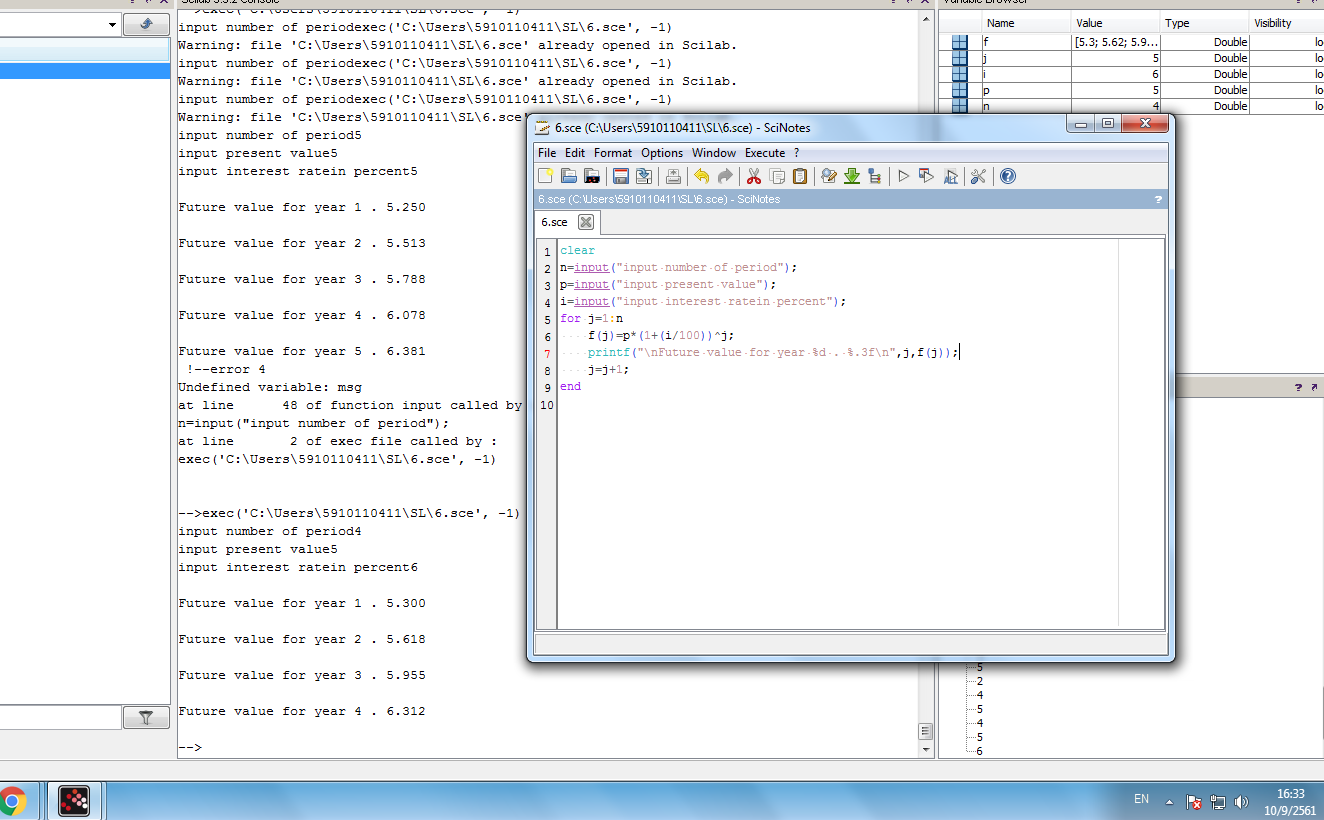Click the Scilab icon in the taskbar

point(74,801)
